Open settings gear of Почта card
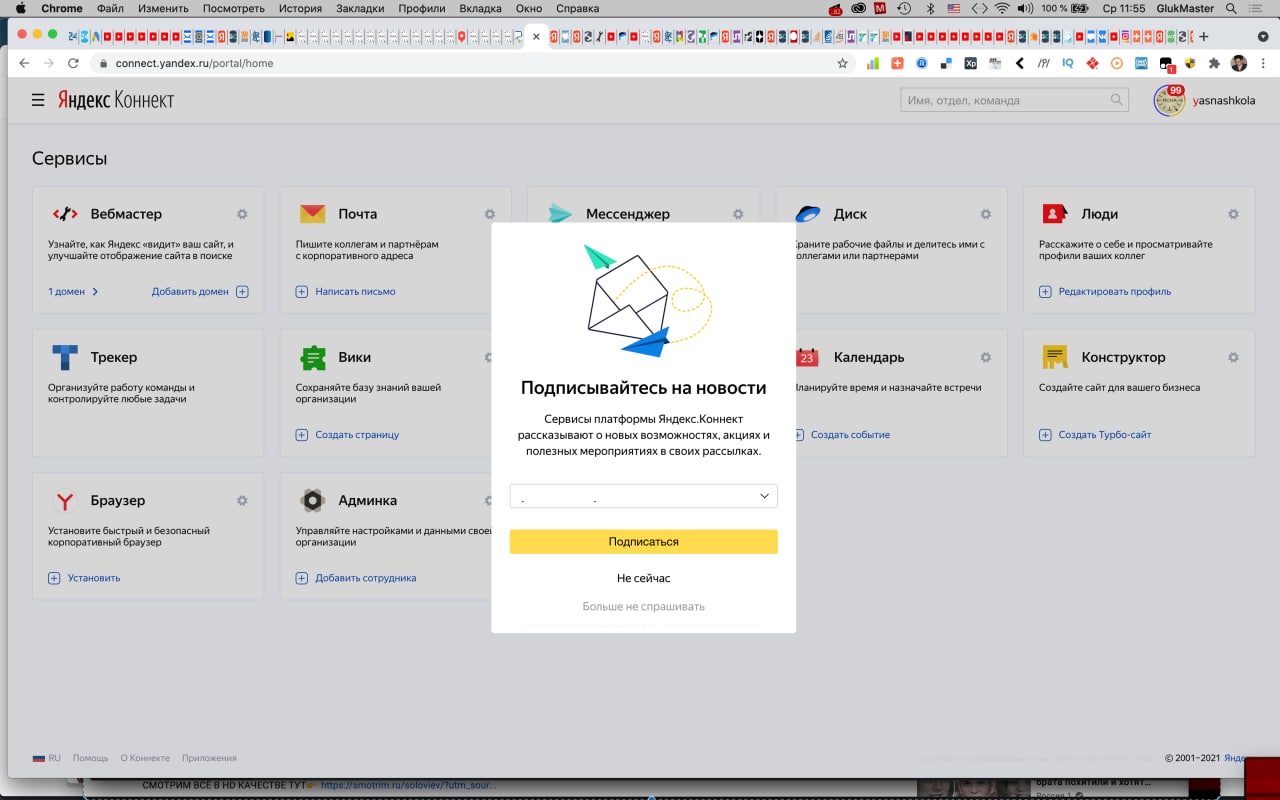Image resolution: width=1280 pixels, height=800 pixels. [490, 214]
